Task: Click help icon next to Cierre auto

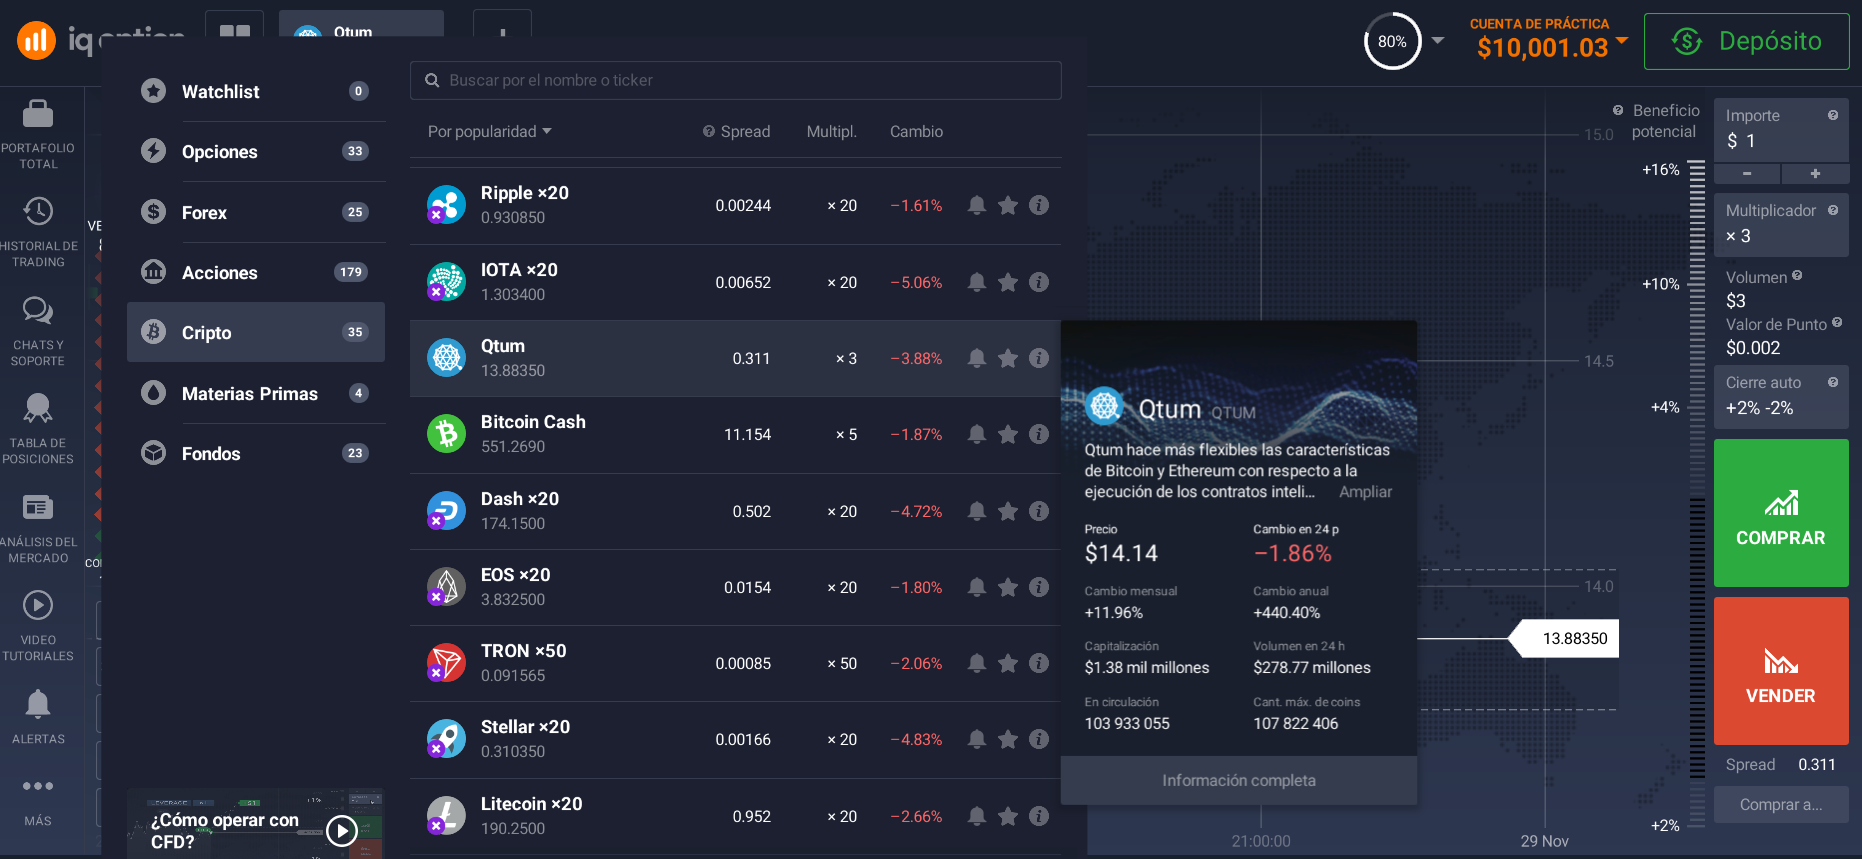Action: [1833, 382]
